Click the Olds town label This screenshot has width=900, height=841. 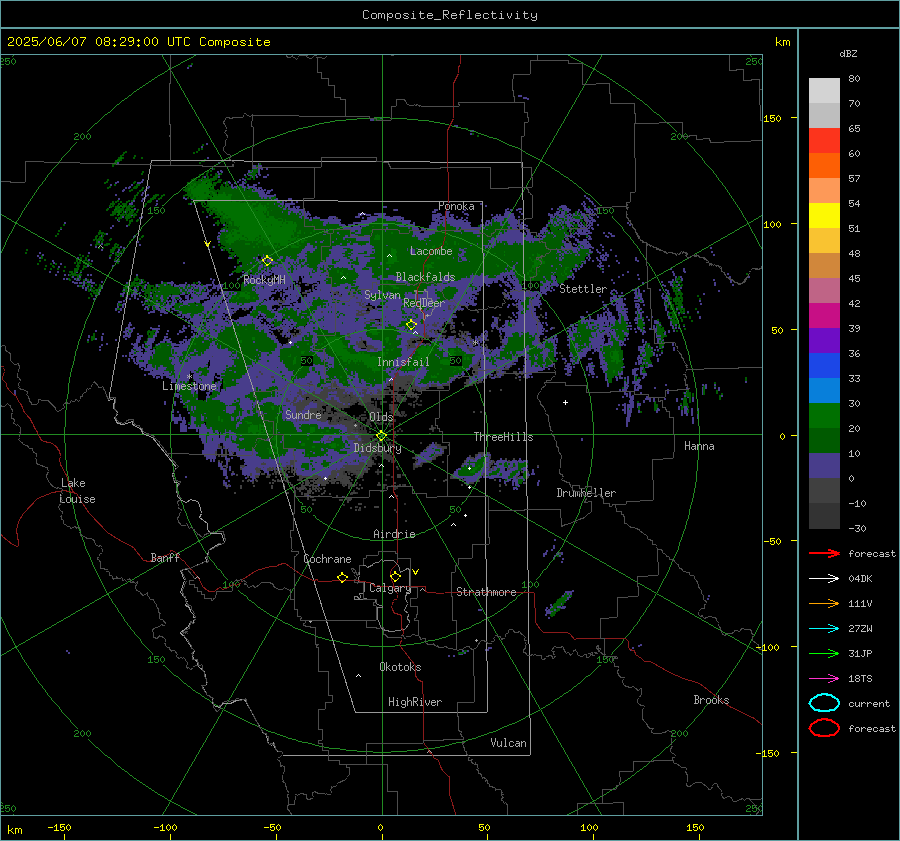pos(381,417)
